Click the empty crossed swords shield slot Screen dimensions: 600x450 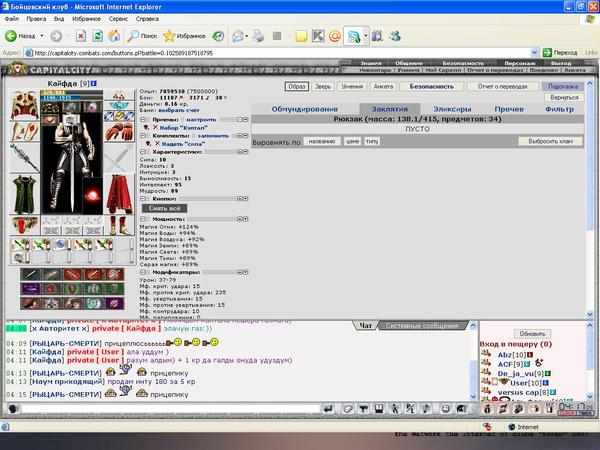(119, 158)
